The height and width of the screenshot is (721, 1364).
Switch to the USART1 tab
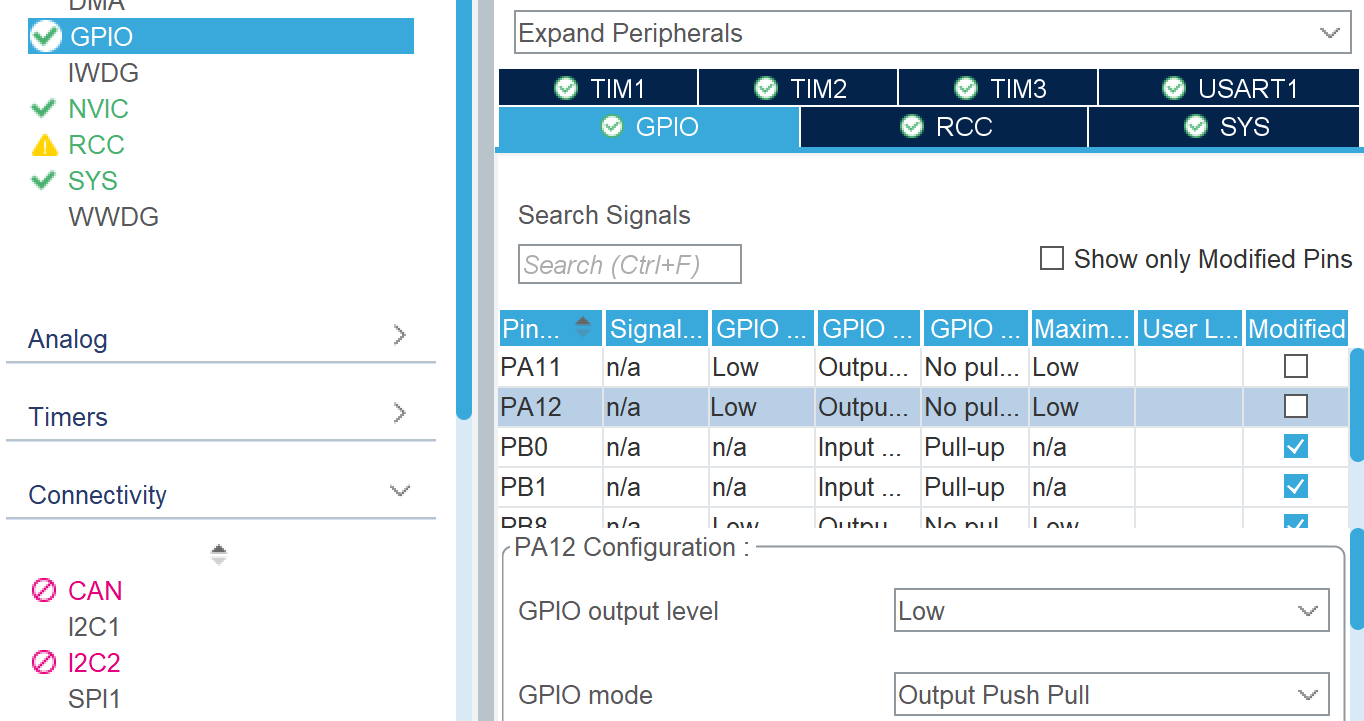(1230, 88)
